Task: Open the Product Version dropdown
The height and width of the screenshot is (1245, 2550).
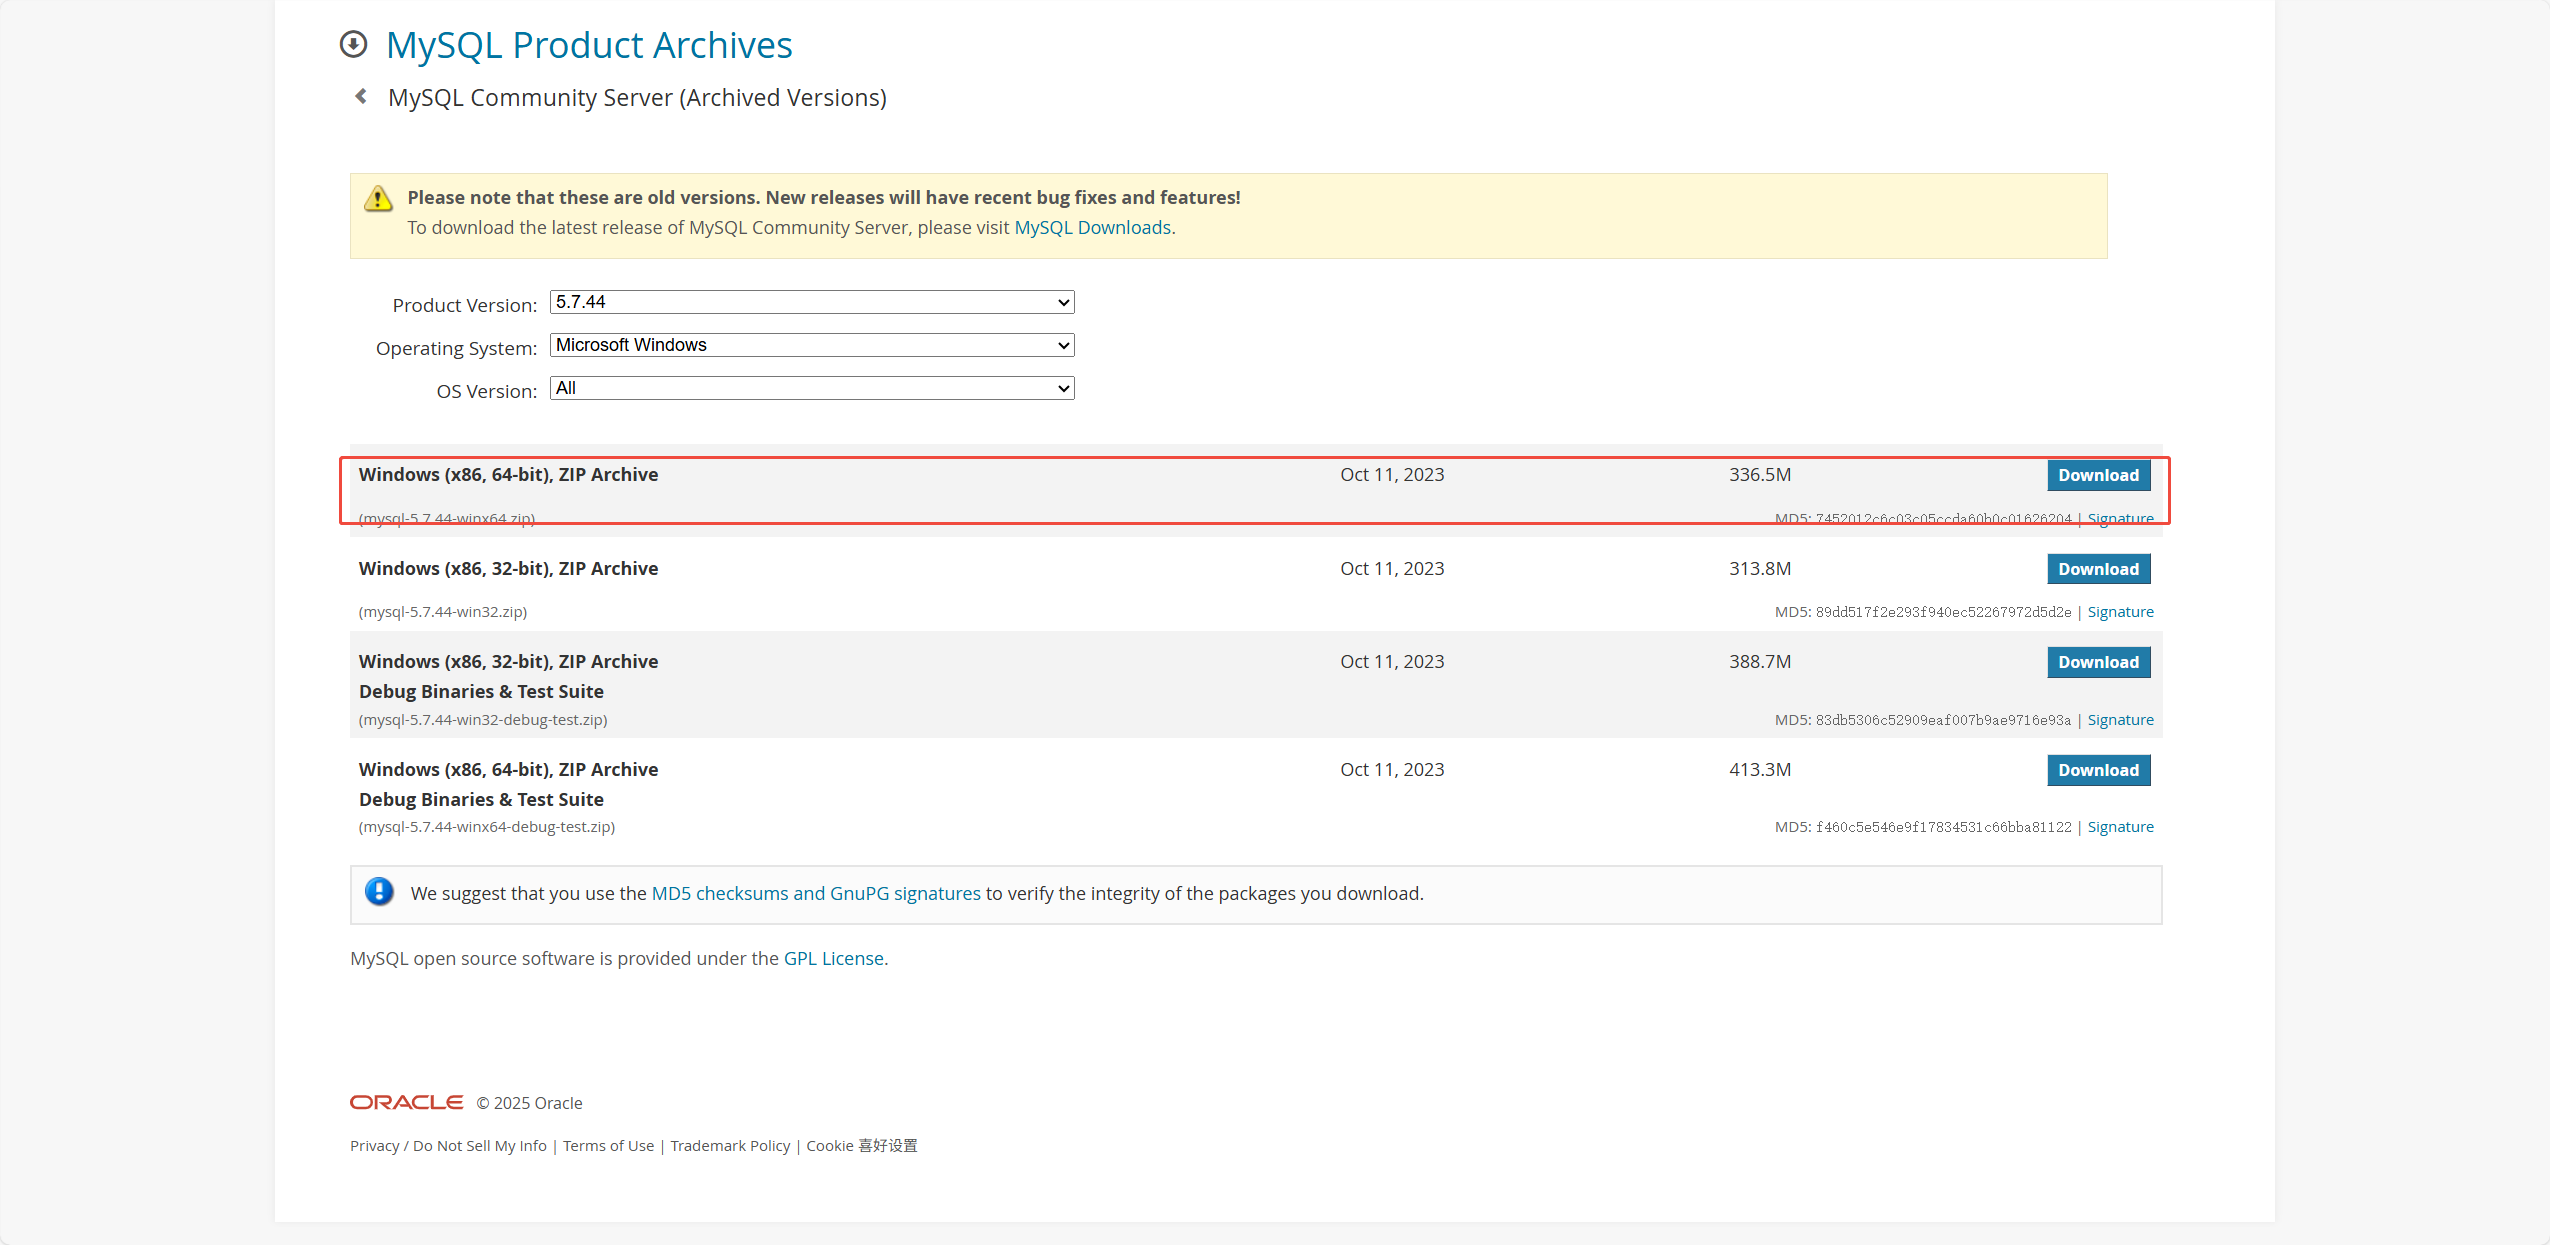Action: (x=811, y=302)
